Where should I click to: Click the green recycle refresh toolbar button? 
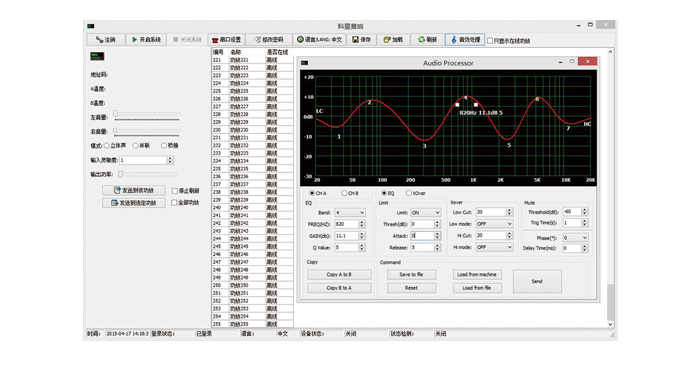[x=427, y=40]
